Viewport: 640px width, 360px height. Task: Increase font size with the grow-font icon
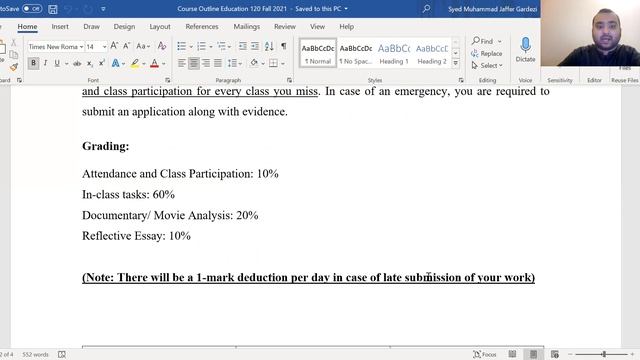(114, 46)
